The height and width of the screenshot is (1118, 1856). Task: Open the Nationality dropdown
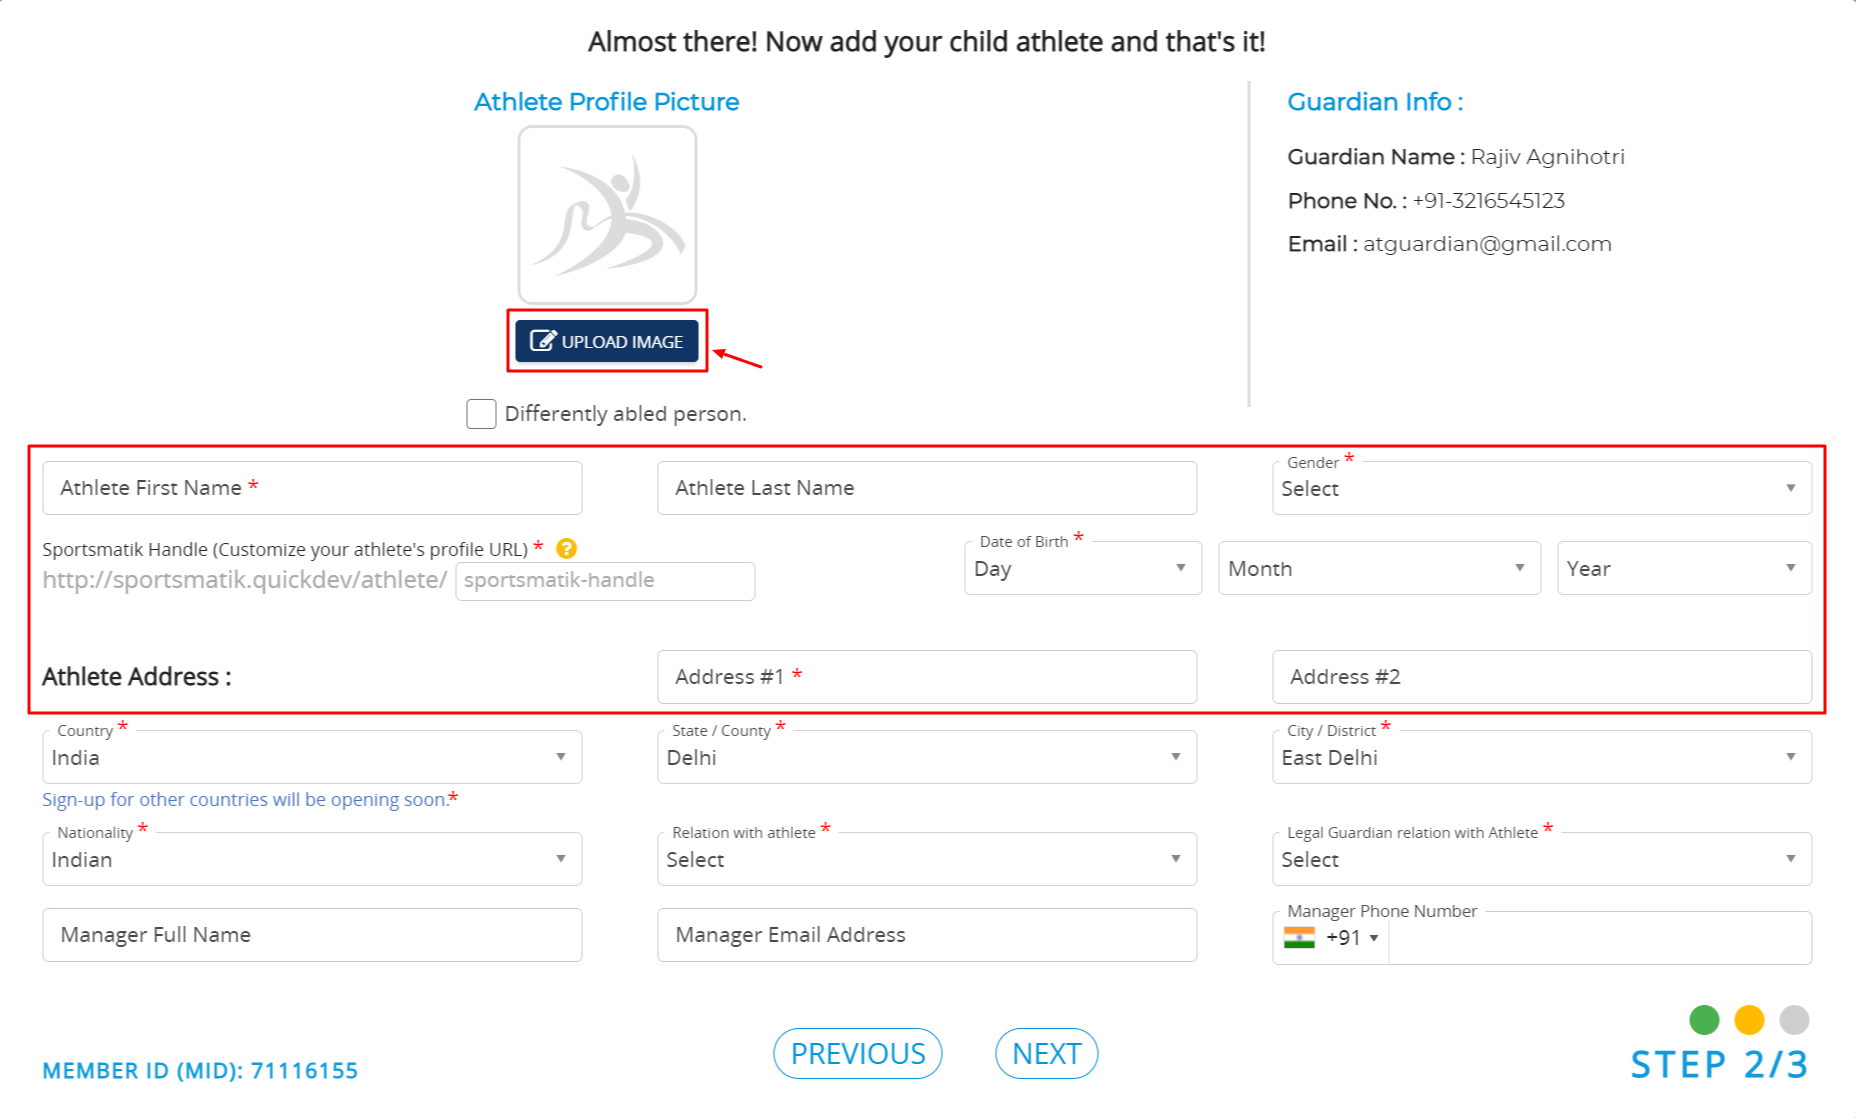pyautogui.click(x=312, y=859)
